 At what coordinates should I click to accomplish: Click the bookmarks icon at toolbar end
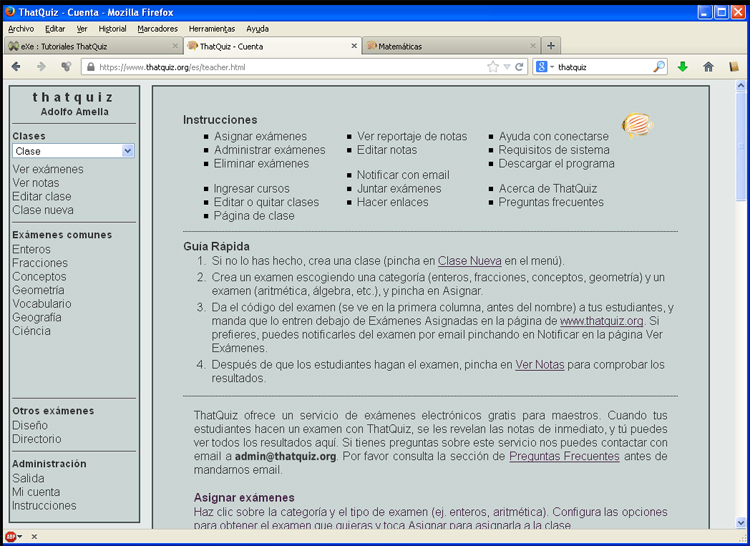point(734,67)
